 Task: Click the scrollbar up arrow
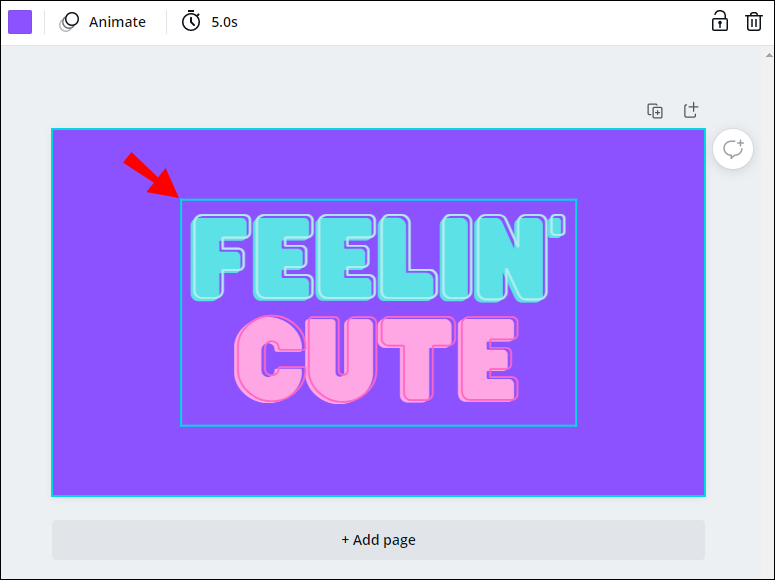[x=769, y=55]
